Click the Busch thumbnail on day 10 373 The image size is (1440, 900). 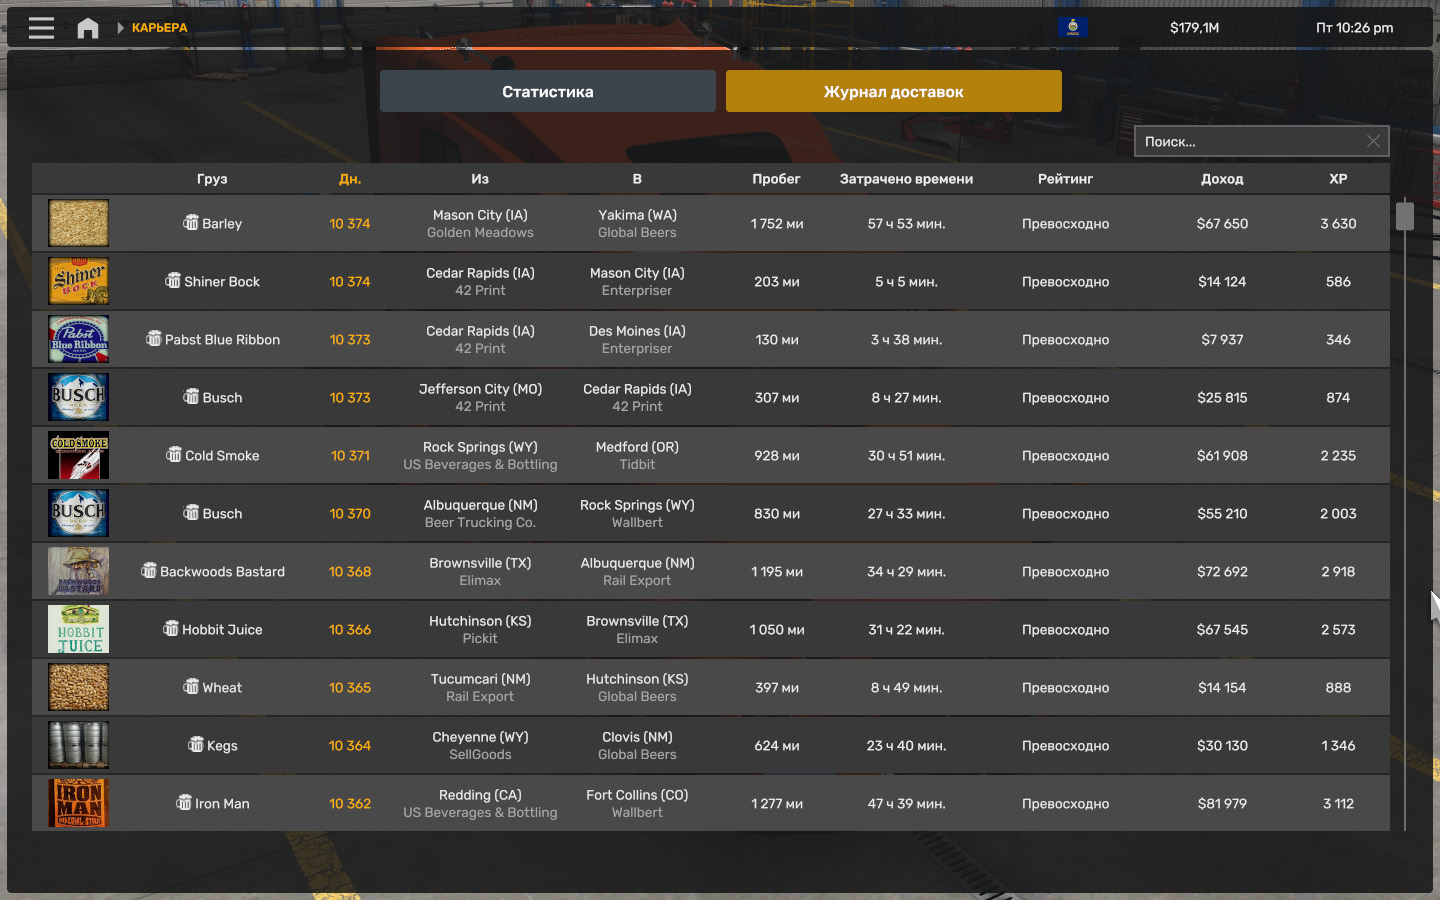pos(79,397)
